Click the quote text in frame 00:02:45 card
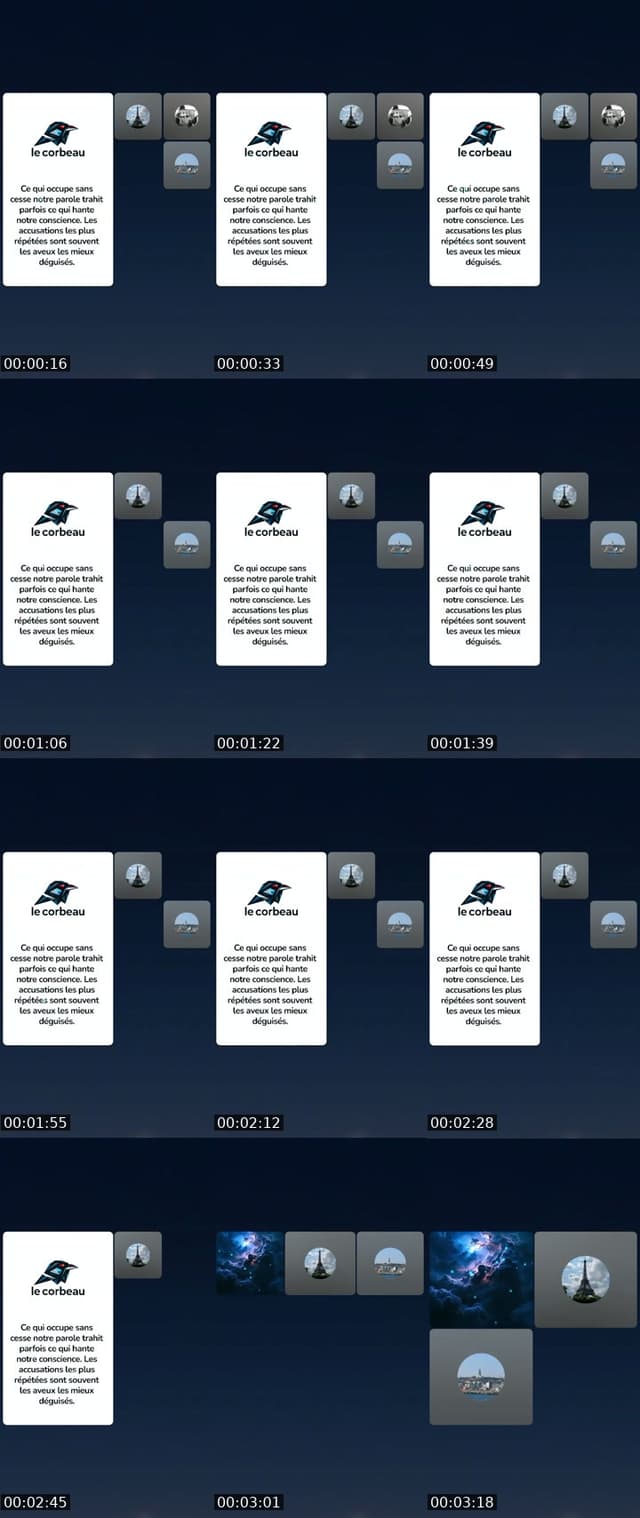Screen dimensions: 640x1518 point(58,1364)
